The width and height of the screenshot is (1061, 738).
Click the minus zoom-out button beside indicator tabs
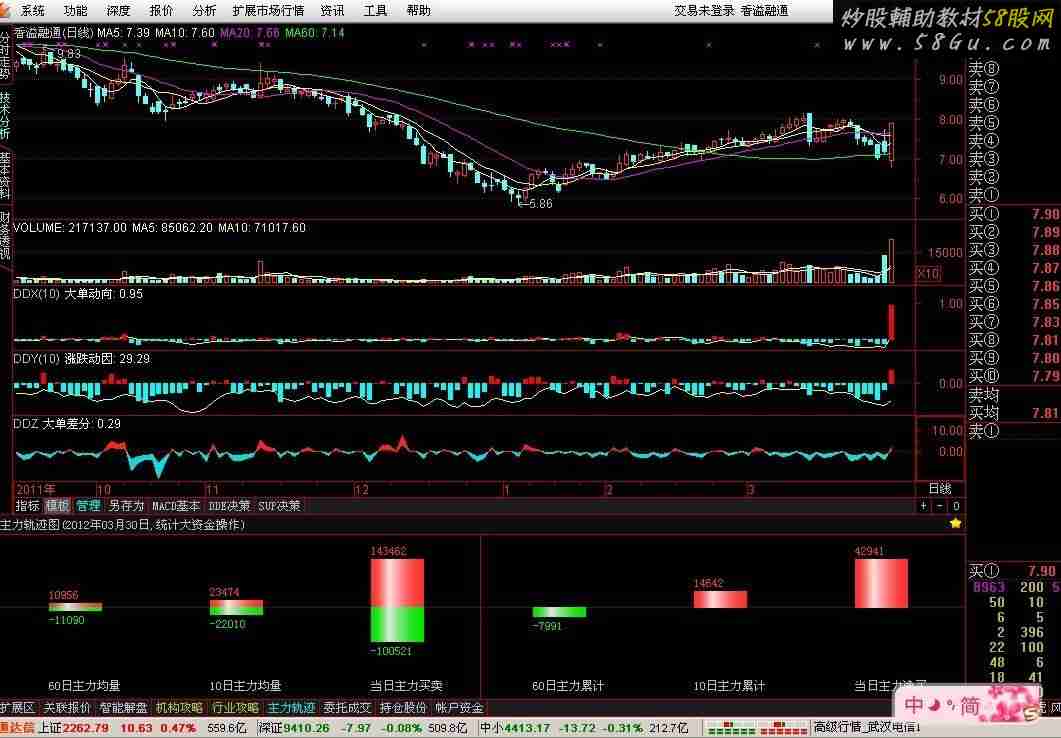point(938,506)
